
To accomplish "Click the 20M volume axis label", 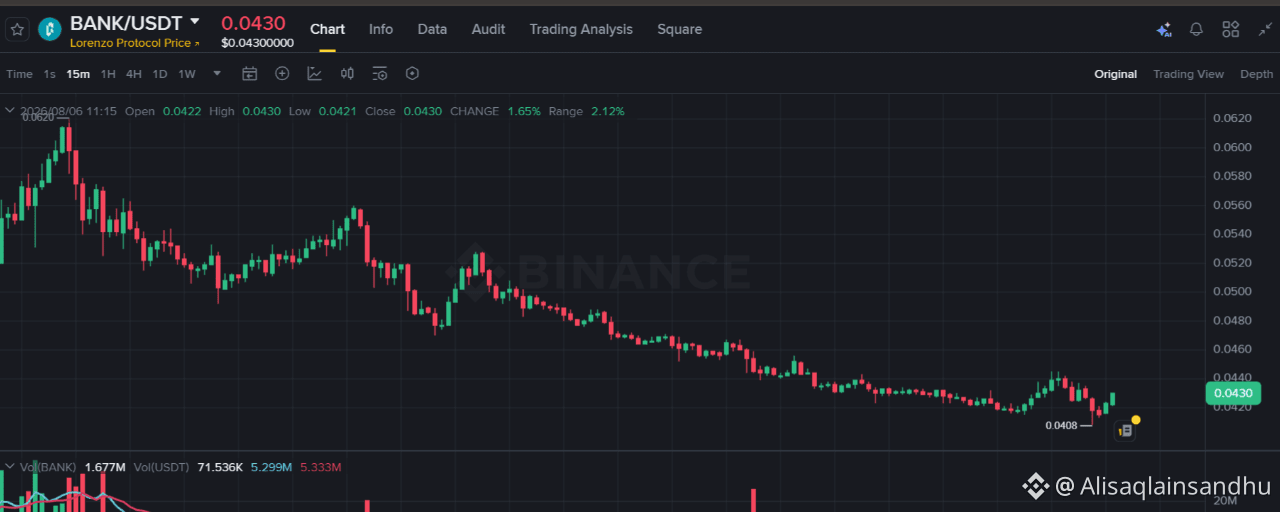I will click(1225, 501).
